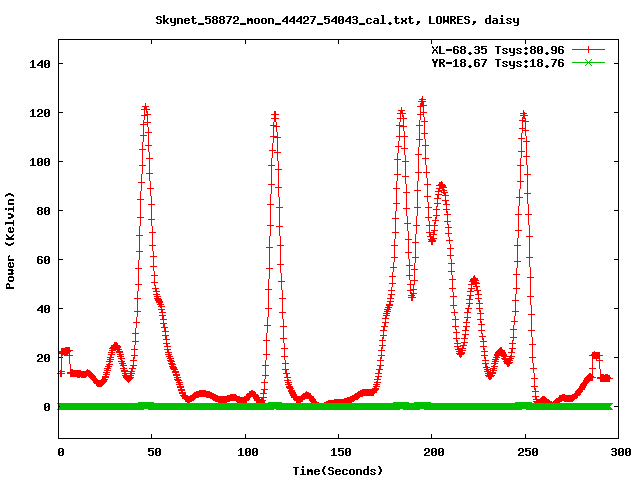Viewport: 640px width, 480px height.
Task: Click the first tall red peak's top
Action: coord(145,108)
